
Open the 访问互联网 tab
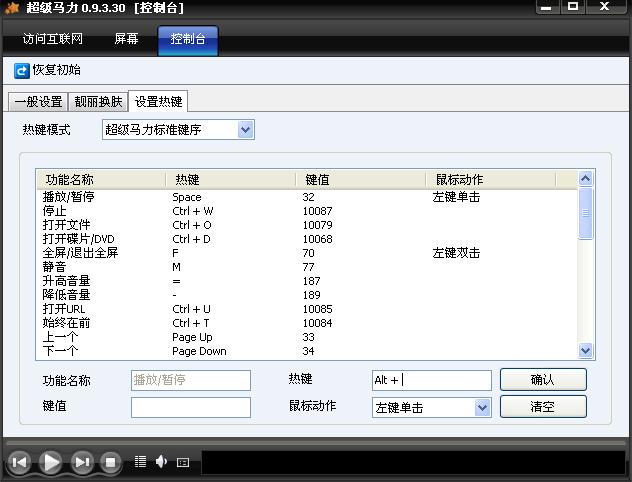52,39
